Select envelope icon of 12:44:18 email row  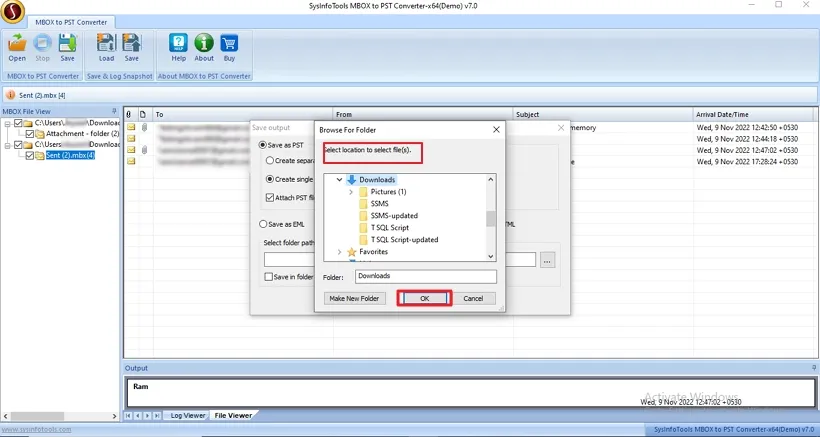[131, 139]
